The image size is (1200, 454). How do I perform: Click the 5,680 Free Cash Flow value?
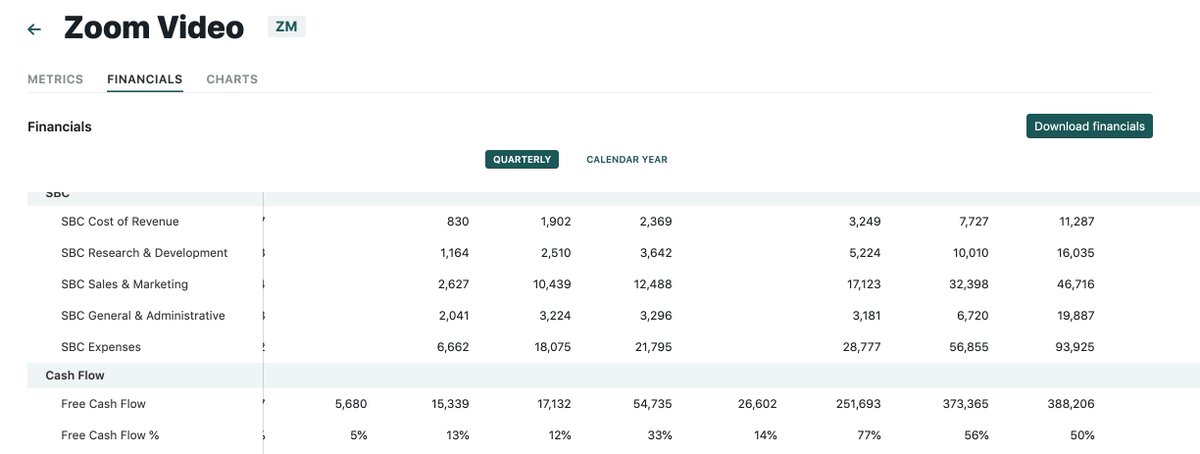click(x=351, y=404)
